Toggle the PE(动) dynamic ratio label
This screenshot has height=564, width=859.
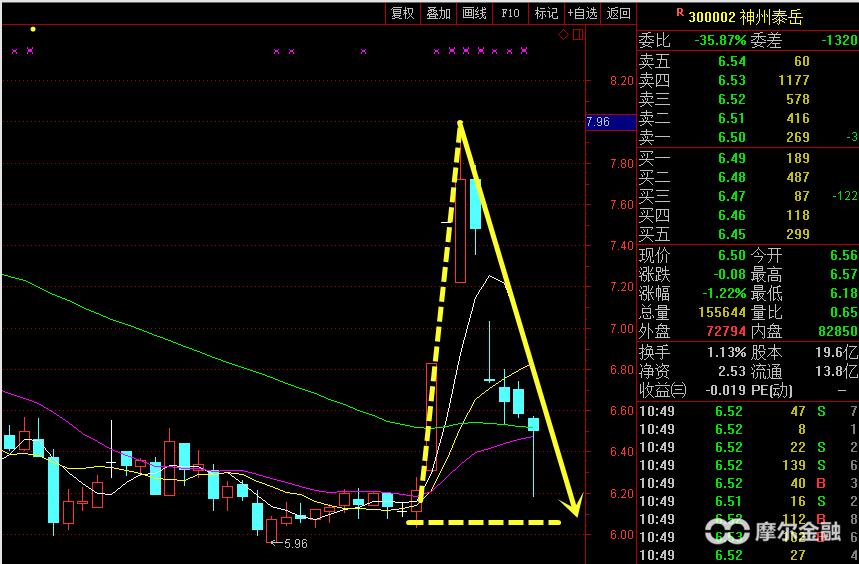point(772,389)
